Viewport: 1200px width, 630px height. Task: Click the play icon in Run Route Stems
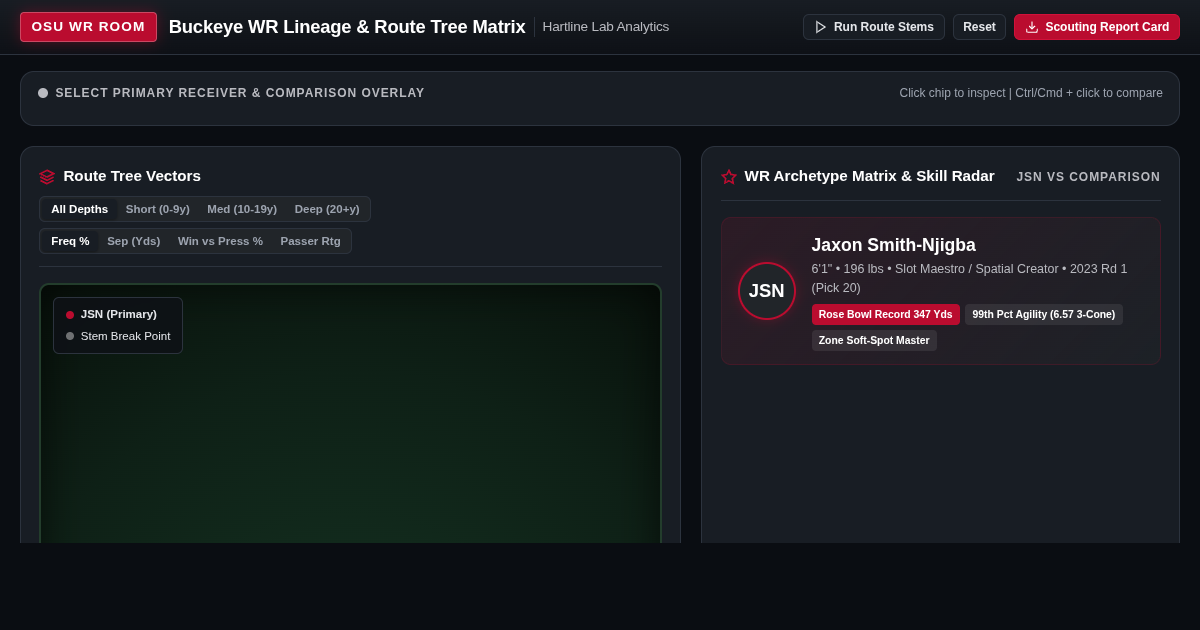(821, 27)
